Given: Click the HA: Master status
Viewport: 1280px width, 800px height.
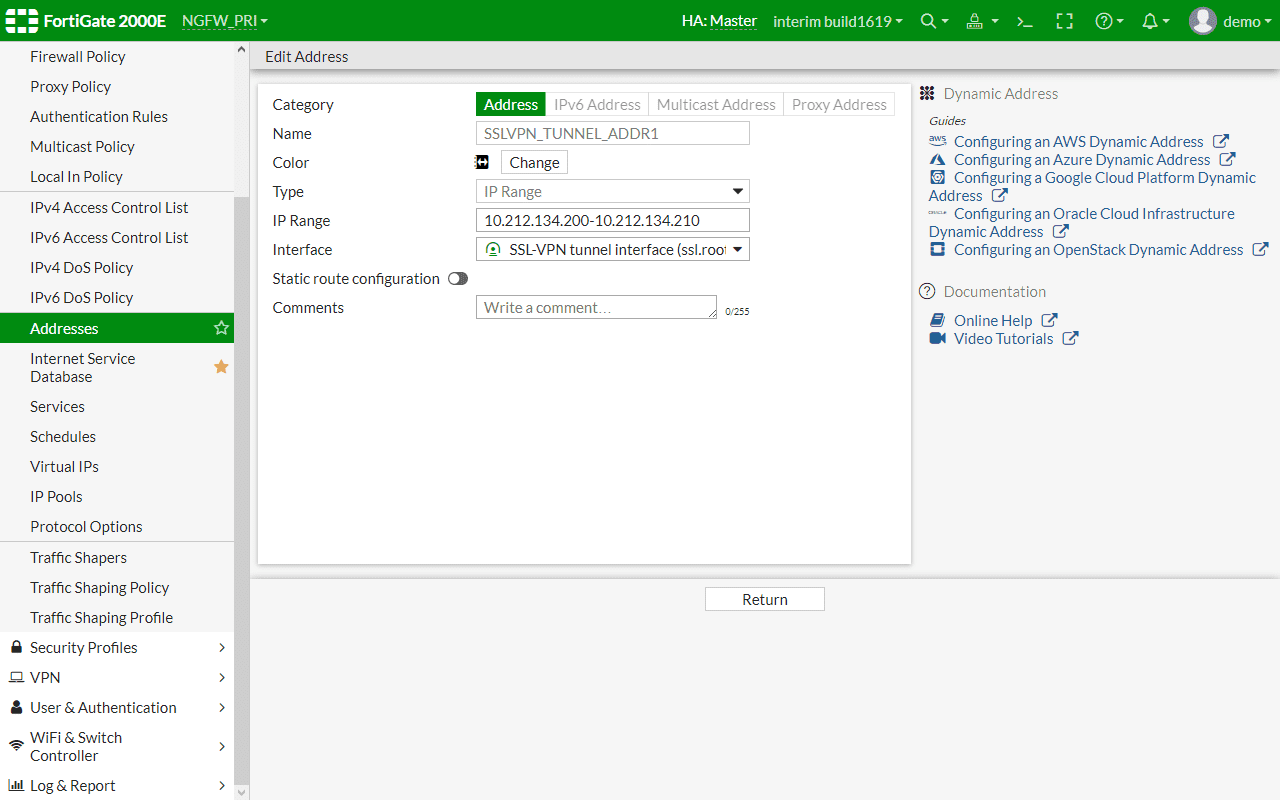Looking at the screenshot, I should 719,21.
